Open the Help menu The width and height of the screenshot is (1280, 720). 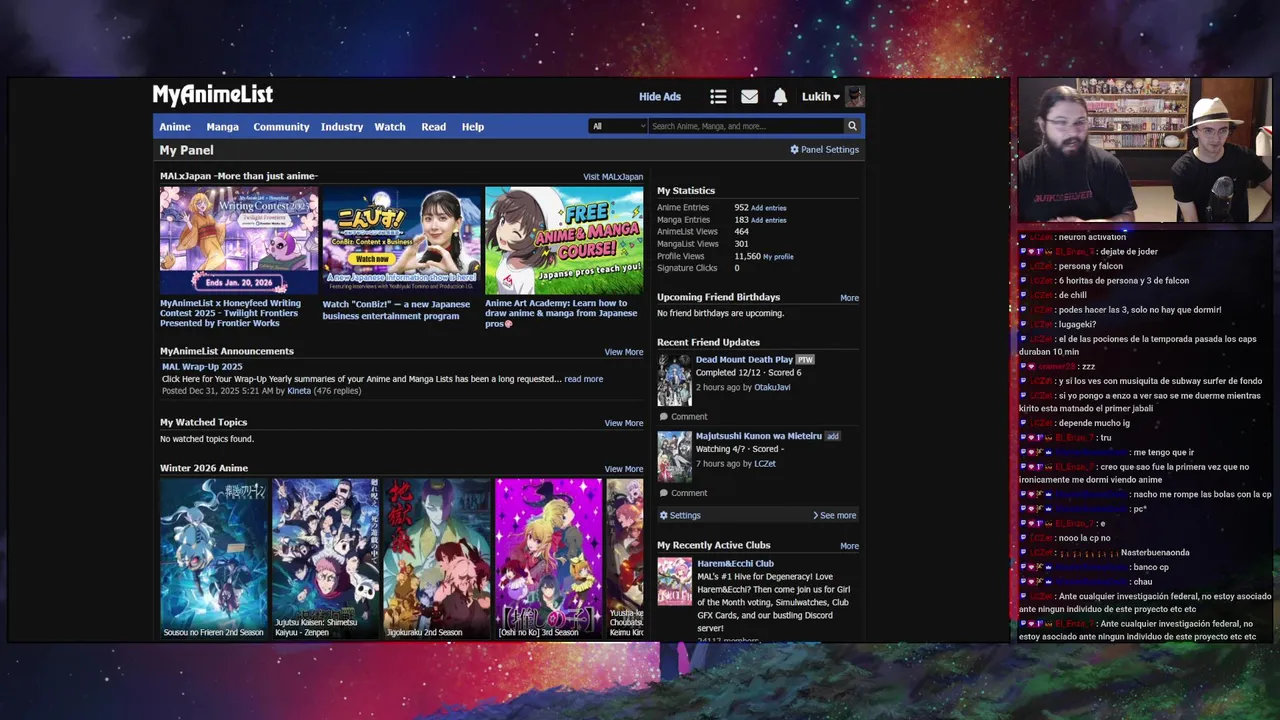(x=473, y=127)
